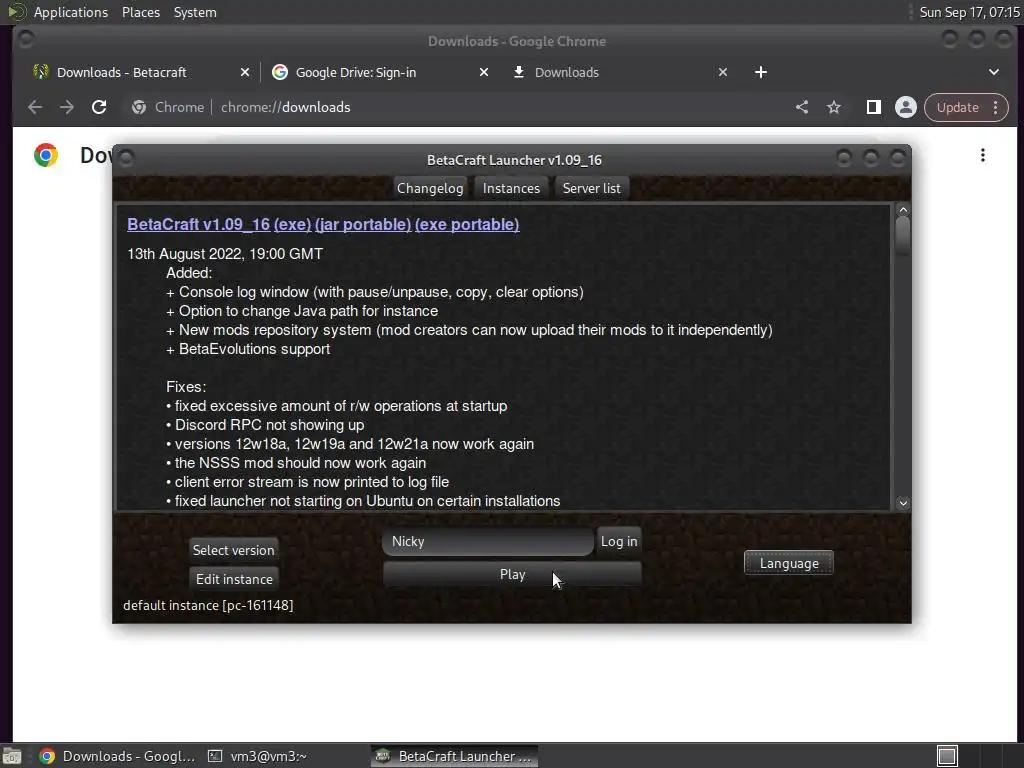Click the Chrome Update button
Screen dimensions: 1024x768
point(957,107)
